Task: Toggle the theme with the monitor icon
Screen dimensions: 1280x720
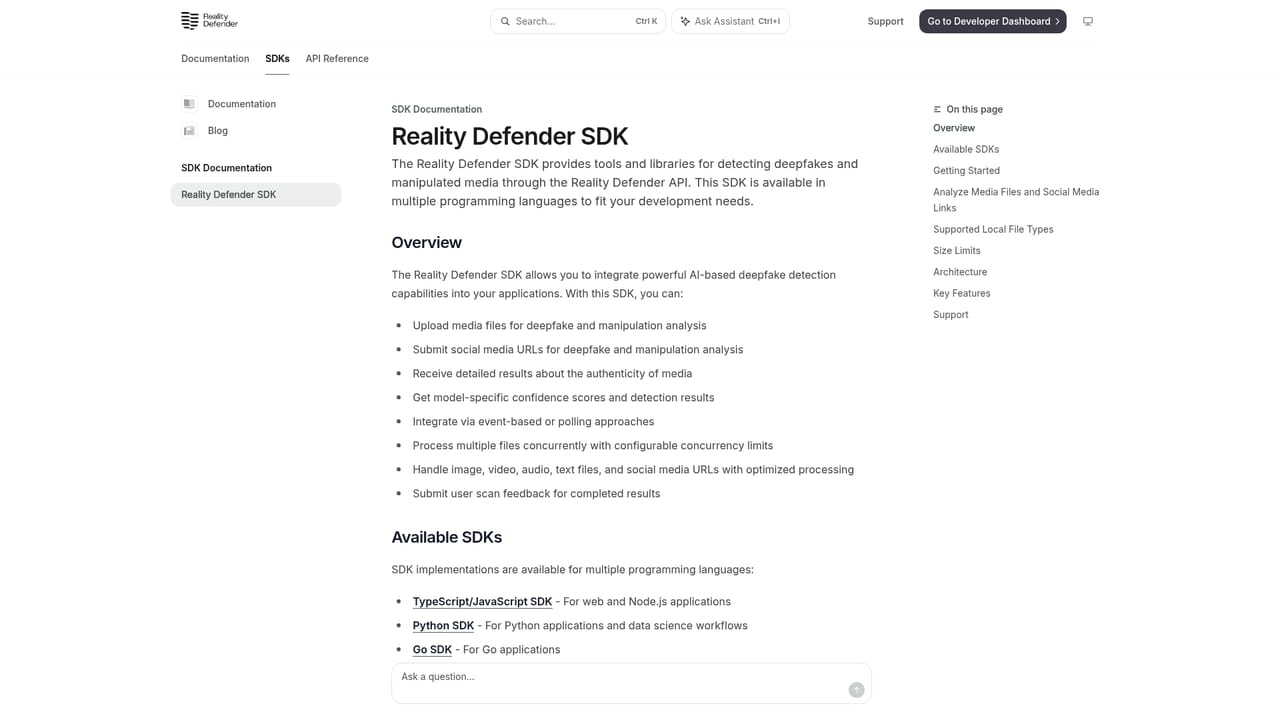Action: pos(1088,21)
